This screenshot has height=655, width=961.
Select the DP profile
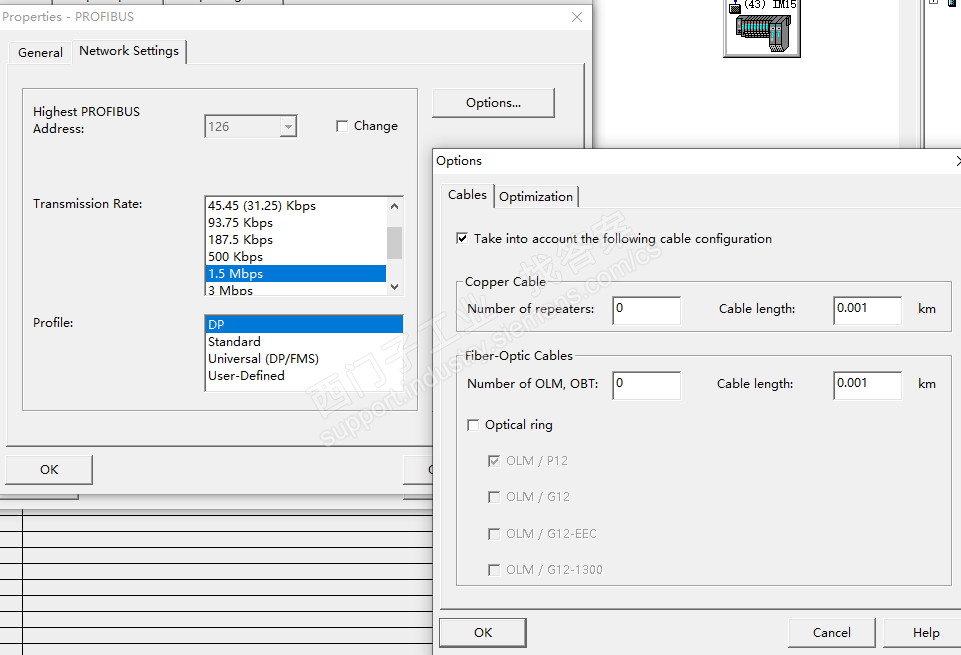click(304, 325)
